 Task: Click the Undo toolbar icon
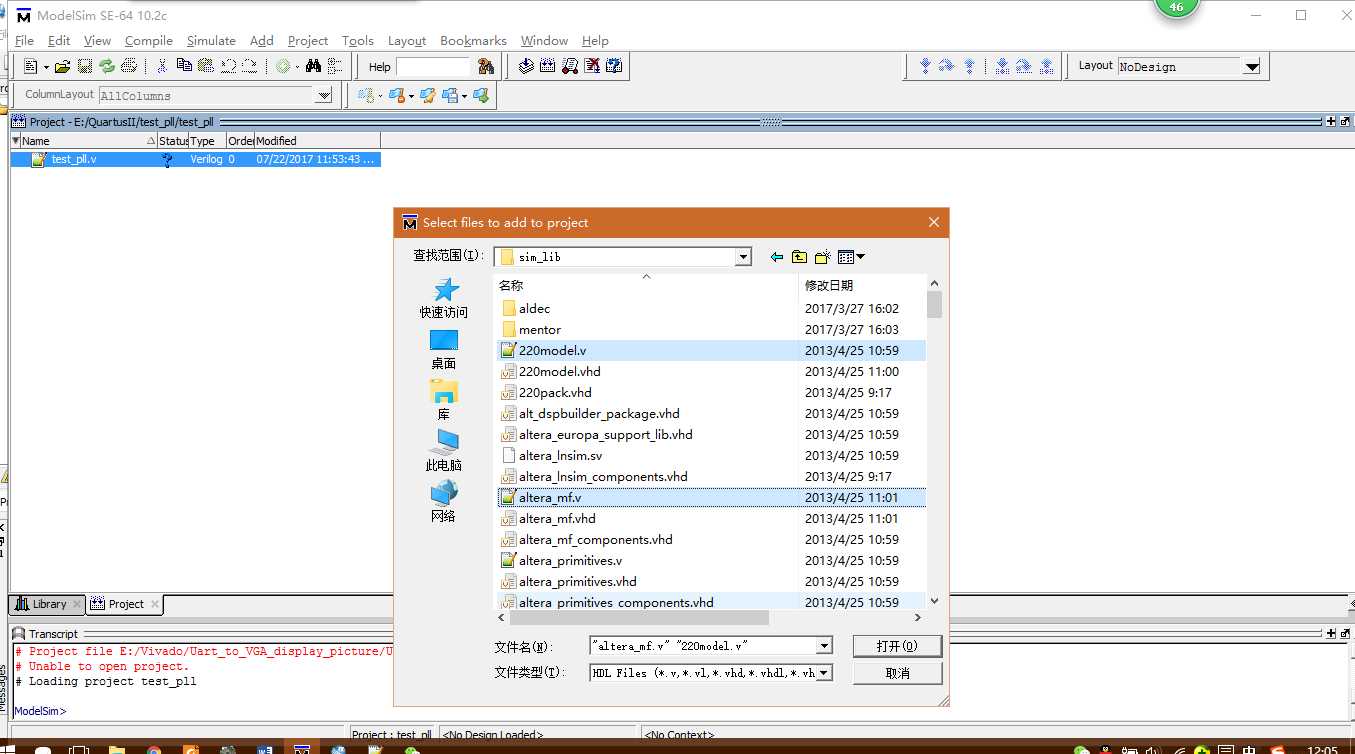(228, 67)
